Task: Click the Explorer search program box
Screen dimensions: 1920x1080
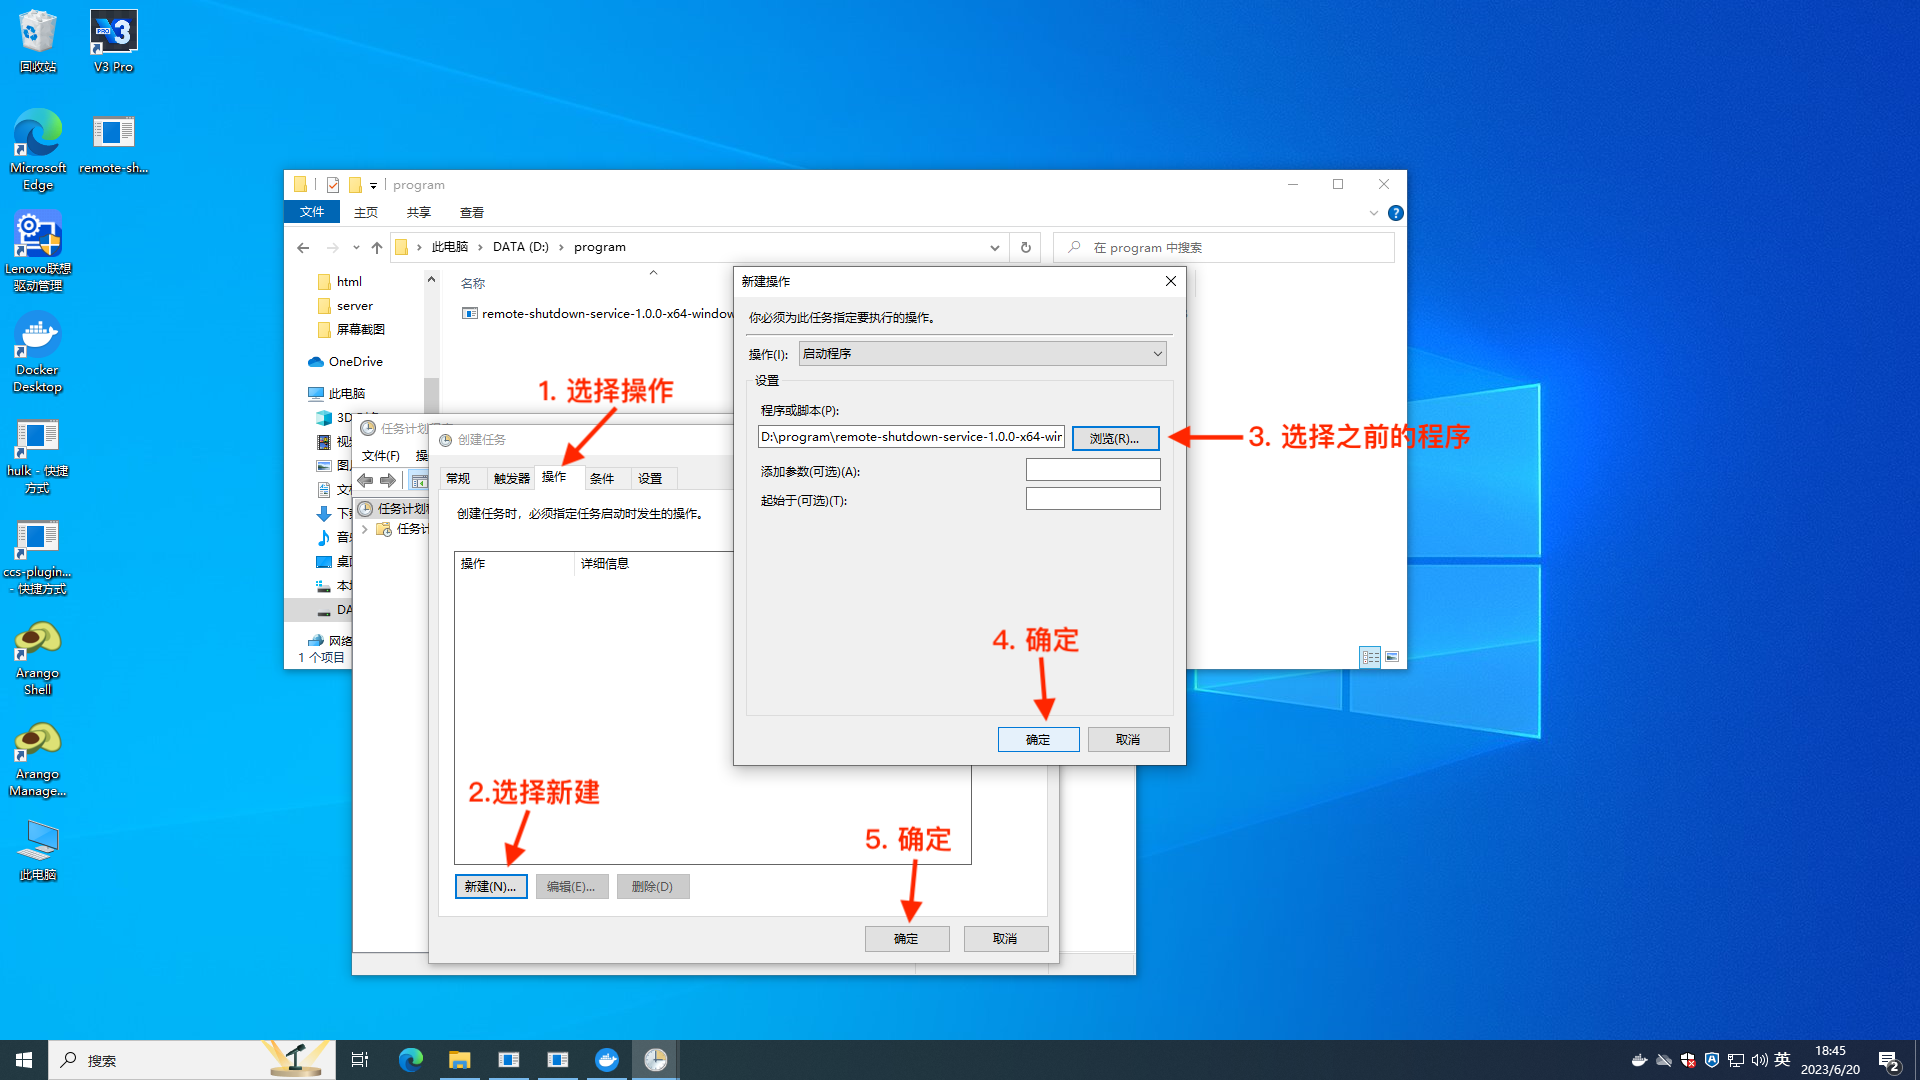Action: 1224,247
